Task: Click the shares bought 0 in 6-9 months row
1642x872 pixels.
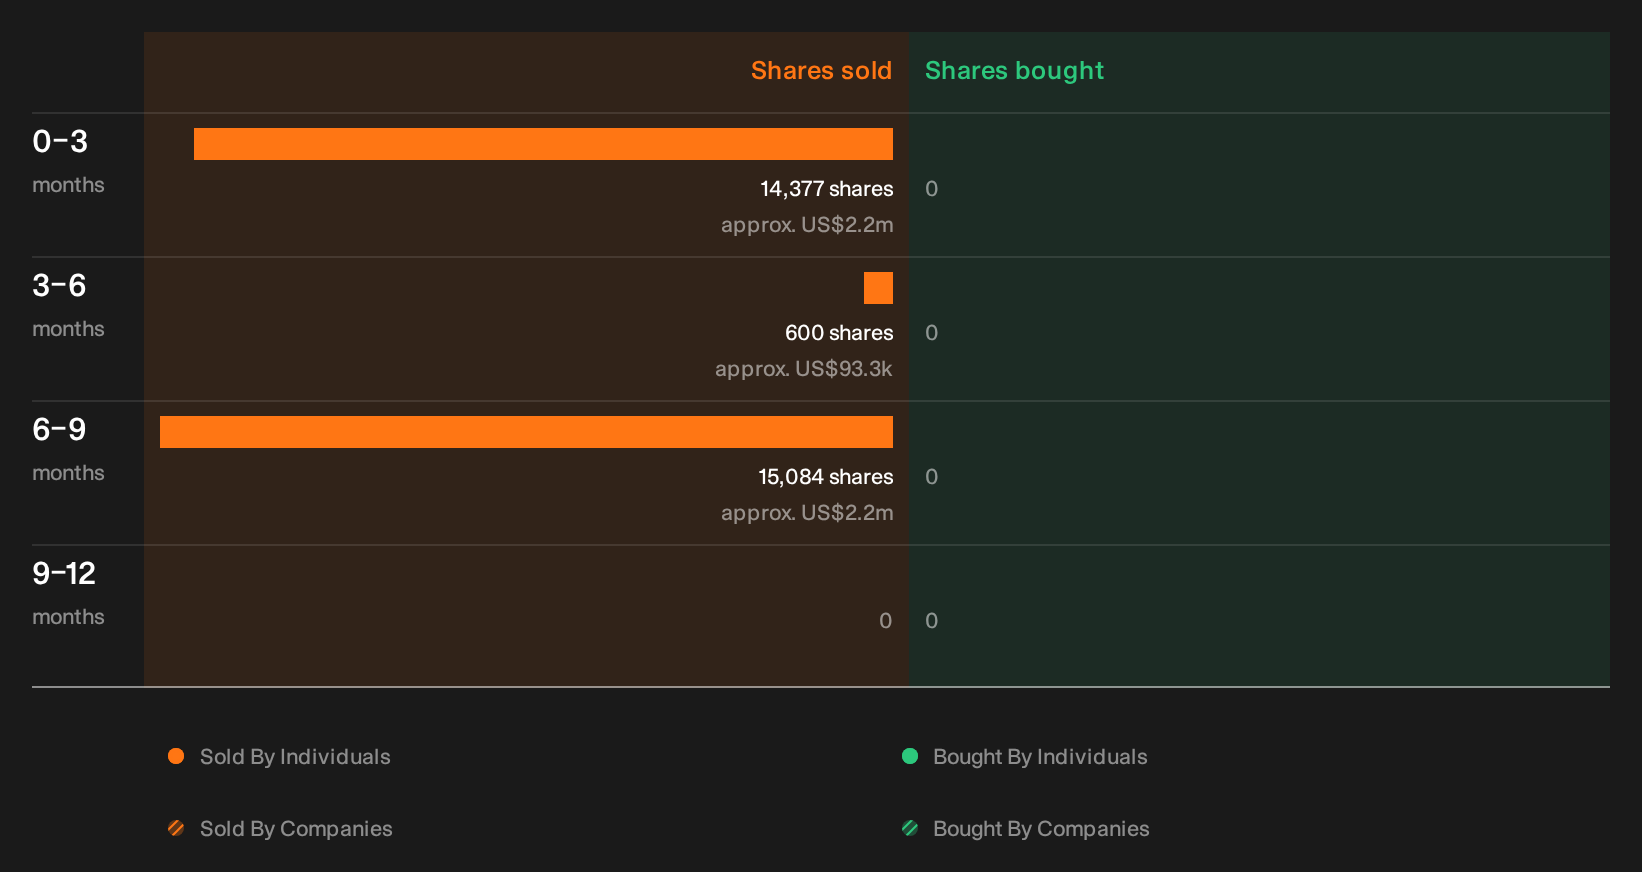Action: tap(932, 477)
